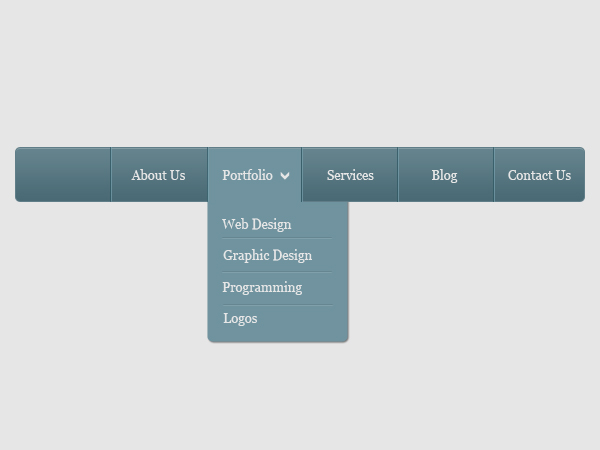
Task: Collapse the Portfolio dropdown menu
Action: 255,174
